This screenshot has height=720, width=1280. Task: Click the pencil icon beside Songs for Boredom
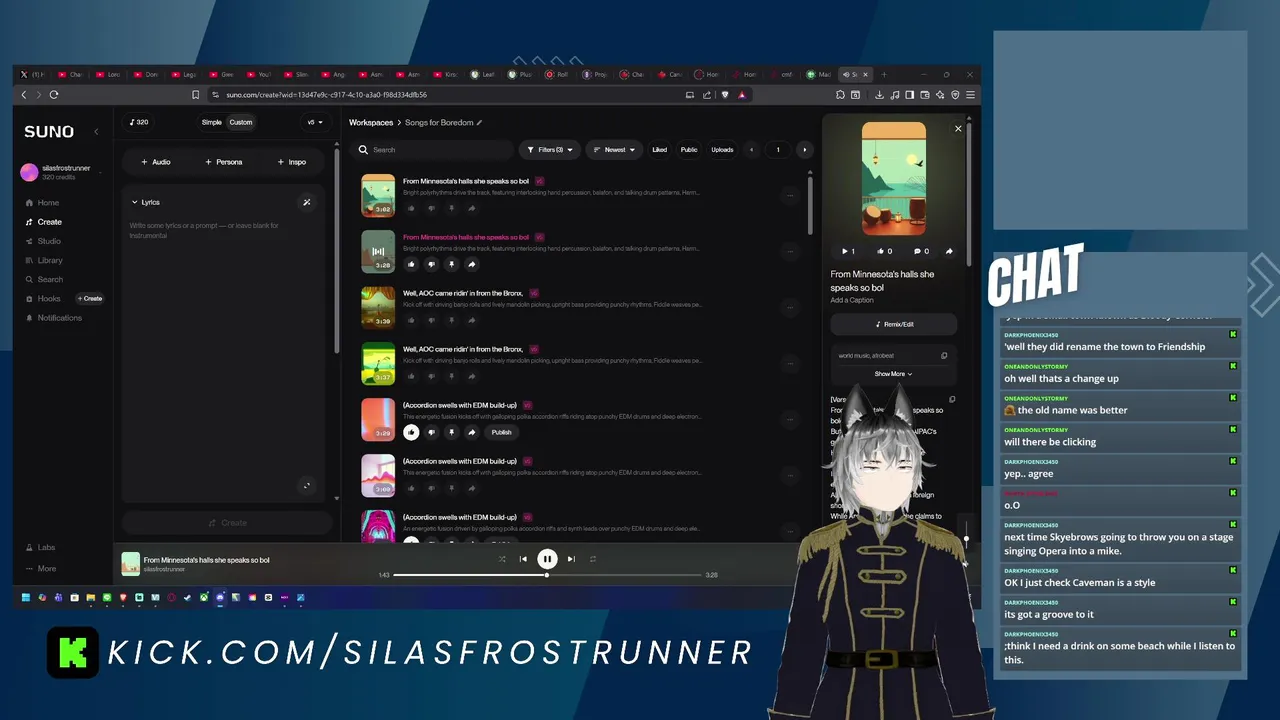pyautogui.click(x=479, y=123)
